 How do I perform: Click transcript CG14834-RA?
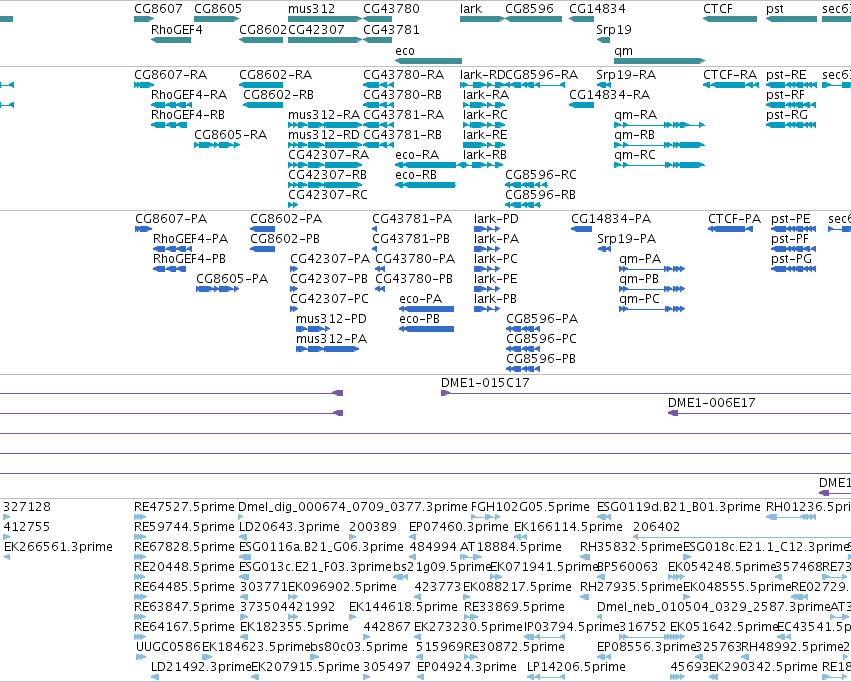(609, 95)
